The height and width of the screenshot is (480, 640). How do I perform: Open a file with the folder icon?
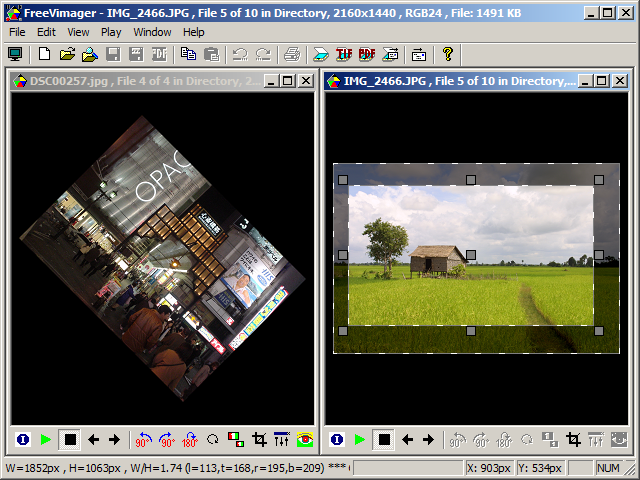67,54
